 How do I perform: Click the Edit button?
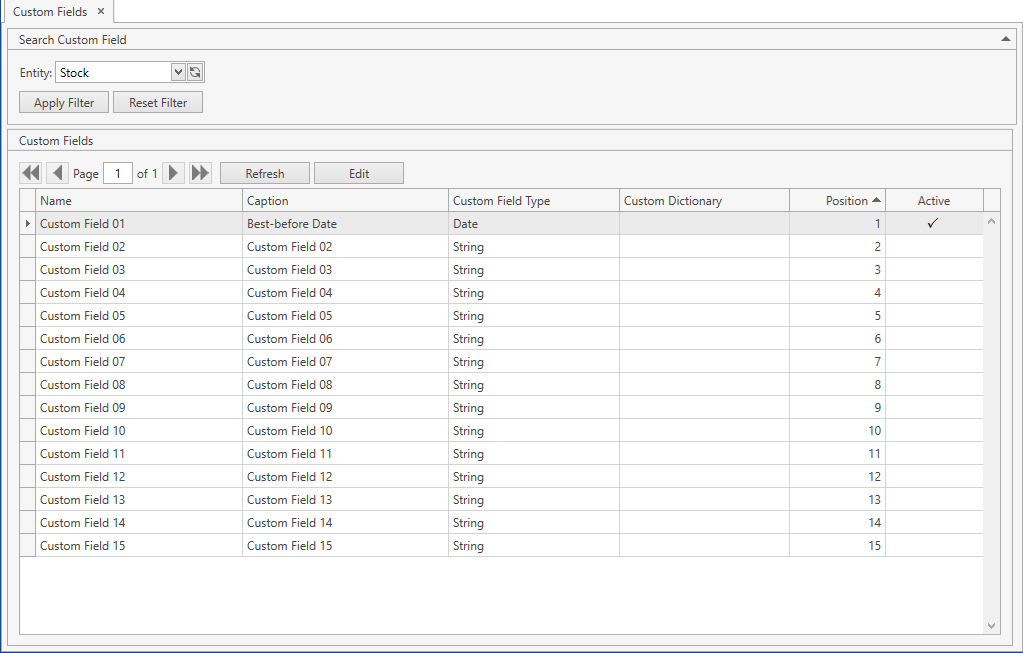tap(358, 172)
